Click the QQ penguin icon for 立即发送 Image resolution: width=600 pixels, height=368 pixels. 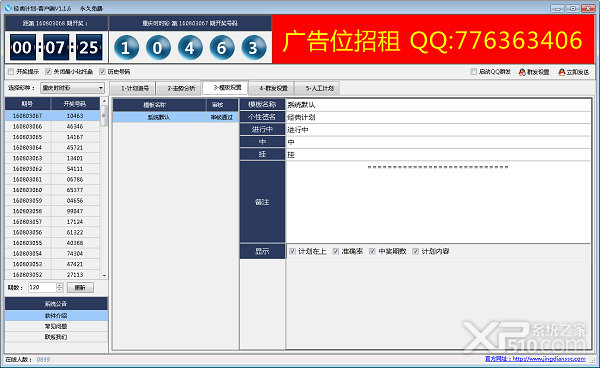click(x=562, y=72)
